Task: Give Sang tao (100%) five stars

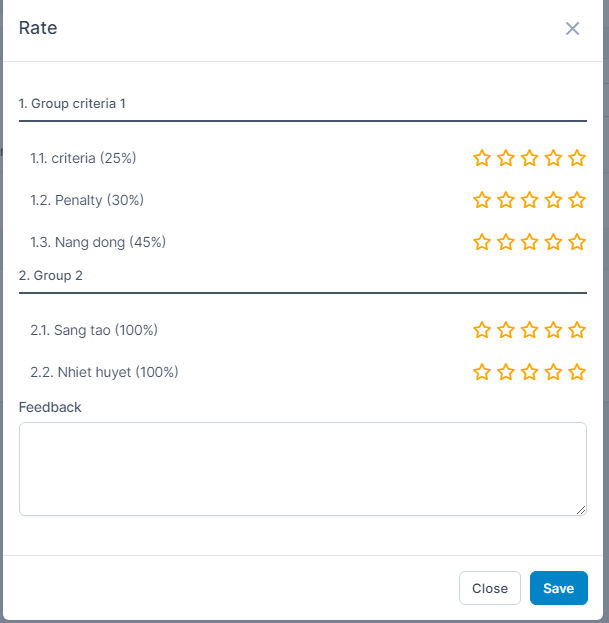Action: [x=577, y=330]
